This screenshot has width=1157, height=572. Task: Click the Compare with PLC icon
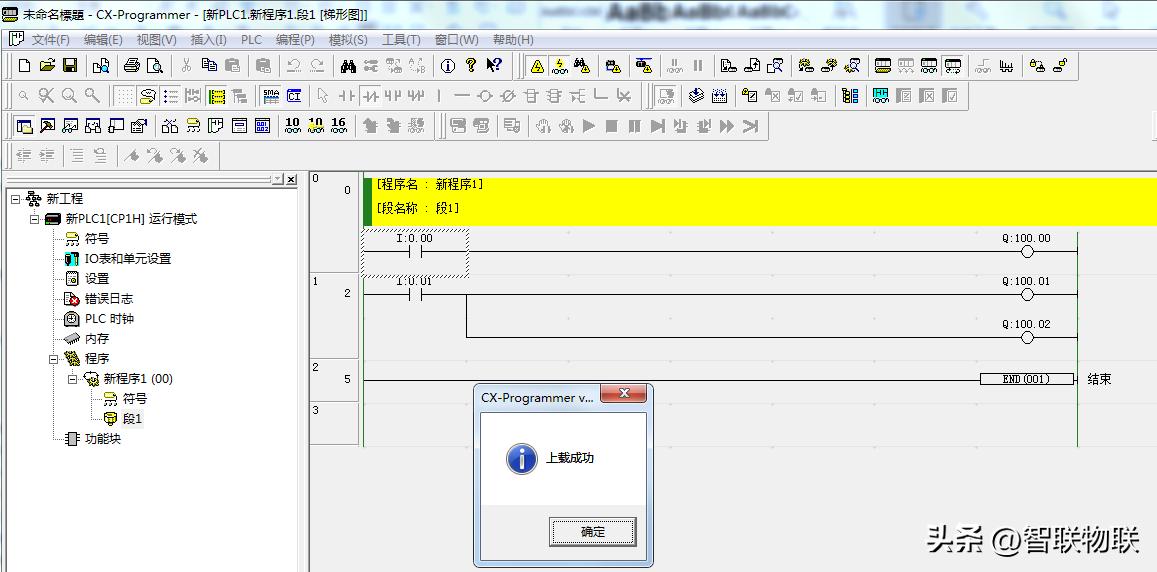point(775,66)
